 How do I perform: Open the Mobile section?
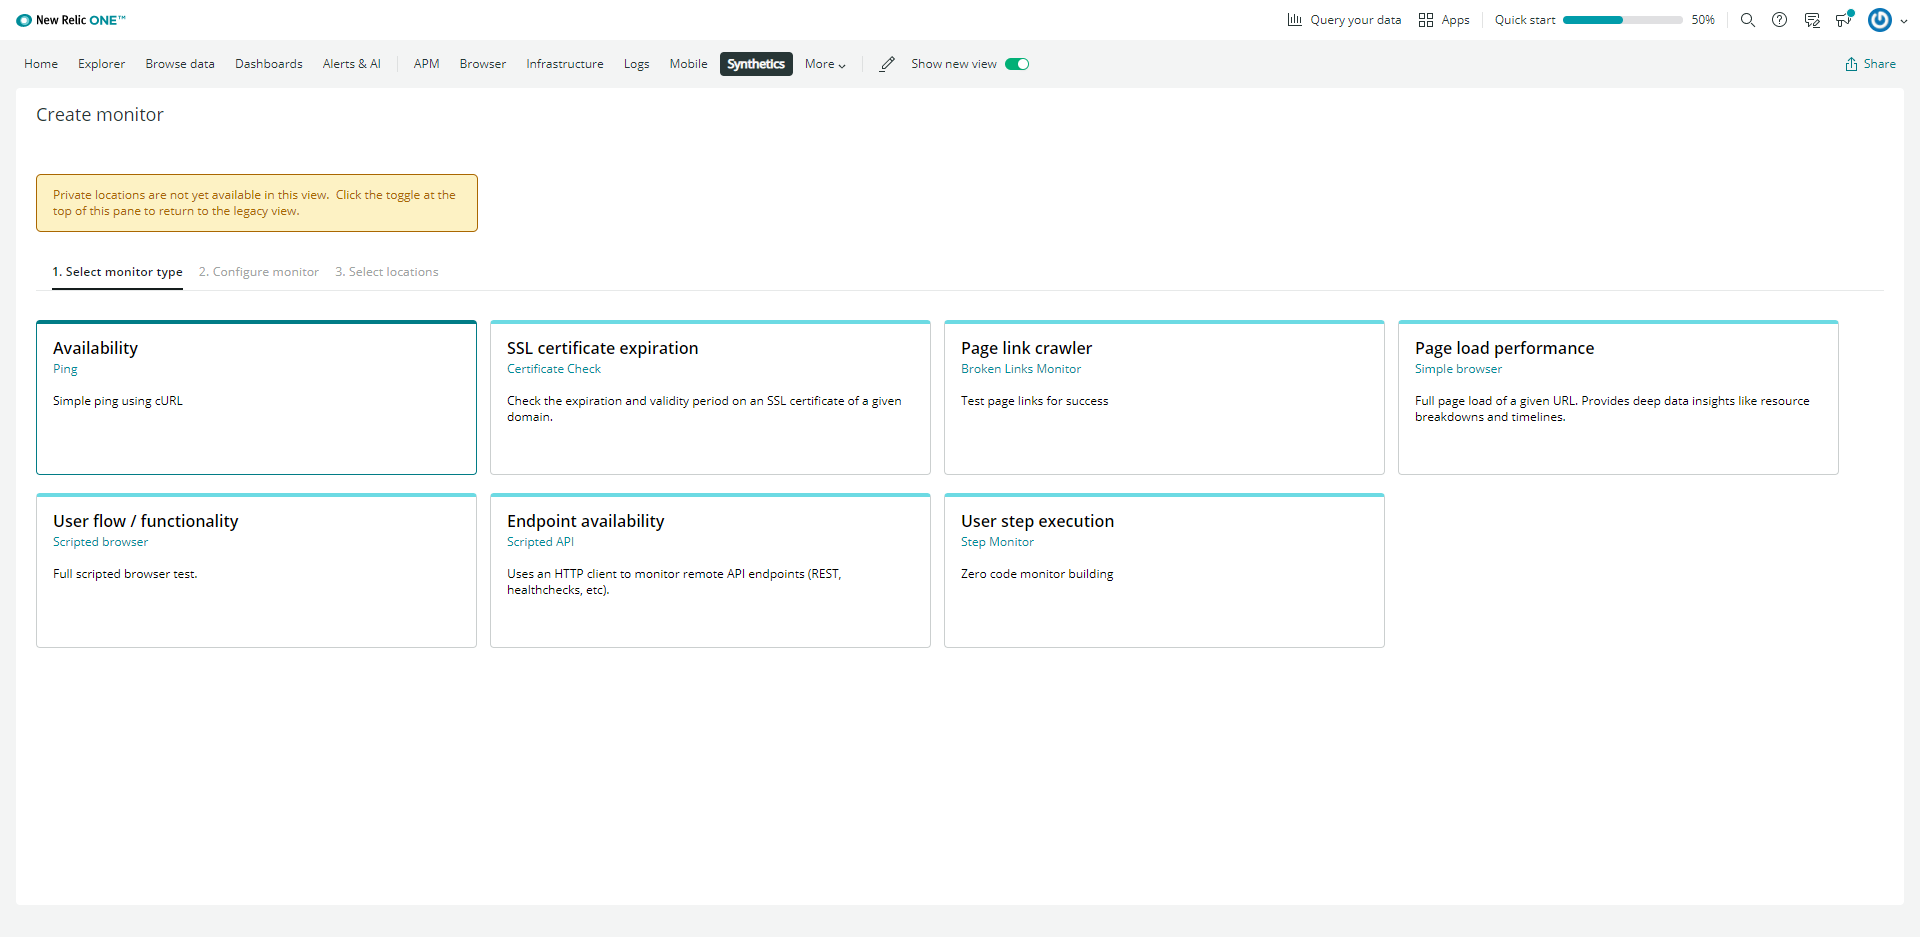pos(689,64)
